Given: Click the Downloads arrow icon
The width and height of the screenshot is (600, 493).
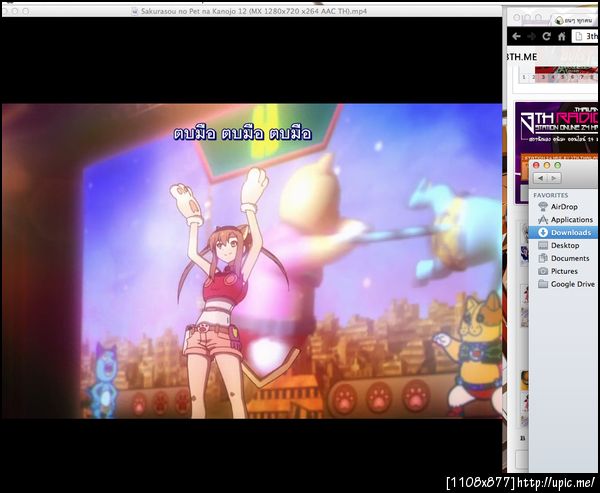Looking at the screenshot, I should click(543, 232).
